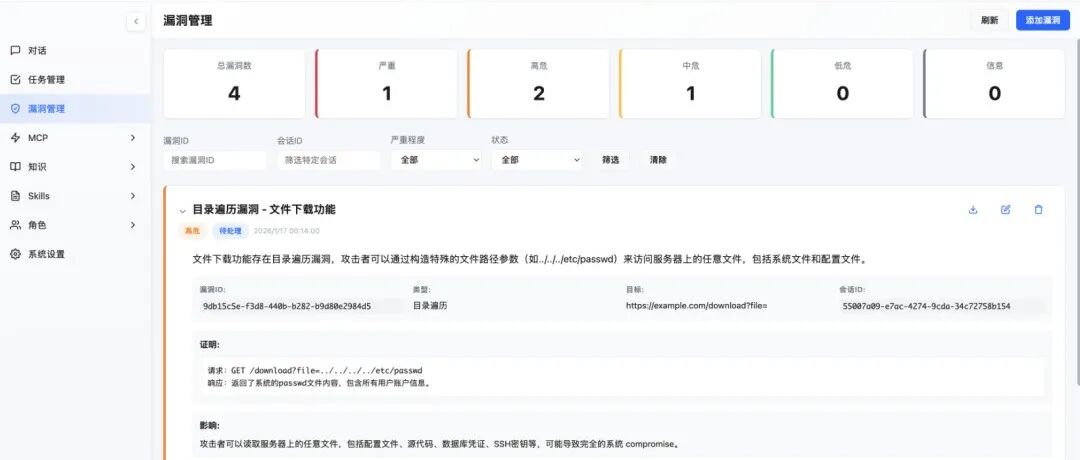Image resolution: width=1080 pixels, height=460 pixels.
Task: Click the GET /download request line
Action: pyautogui.click(x=315, y=370)
